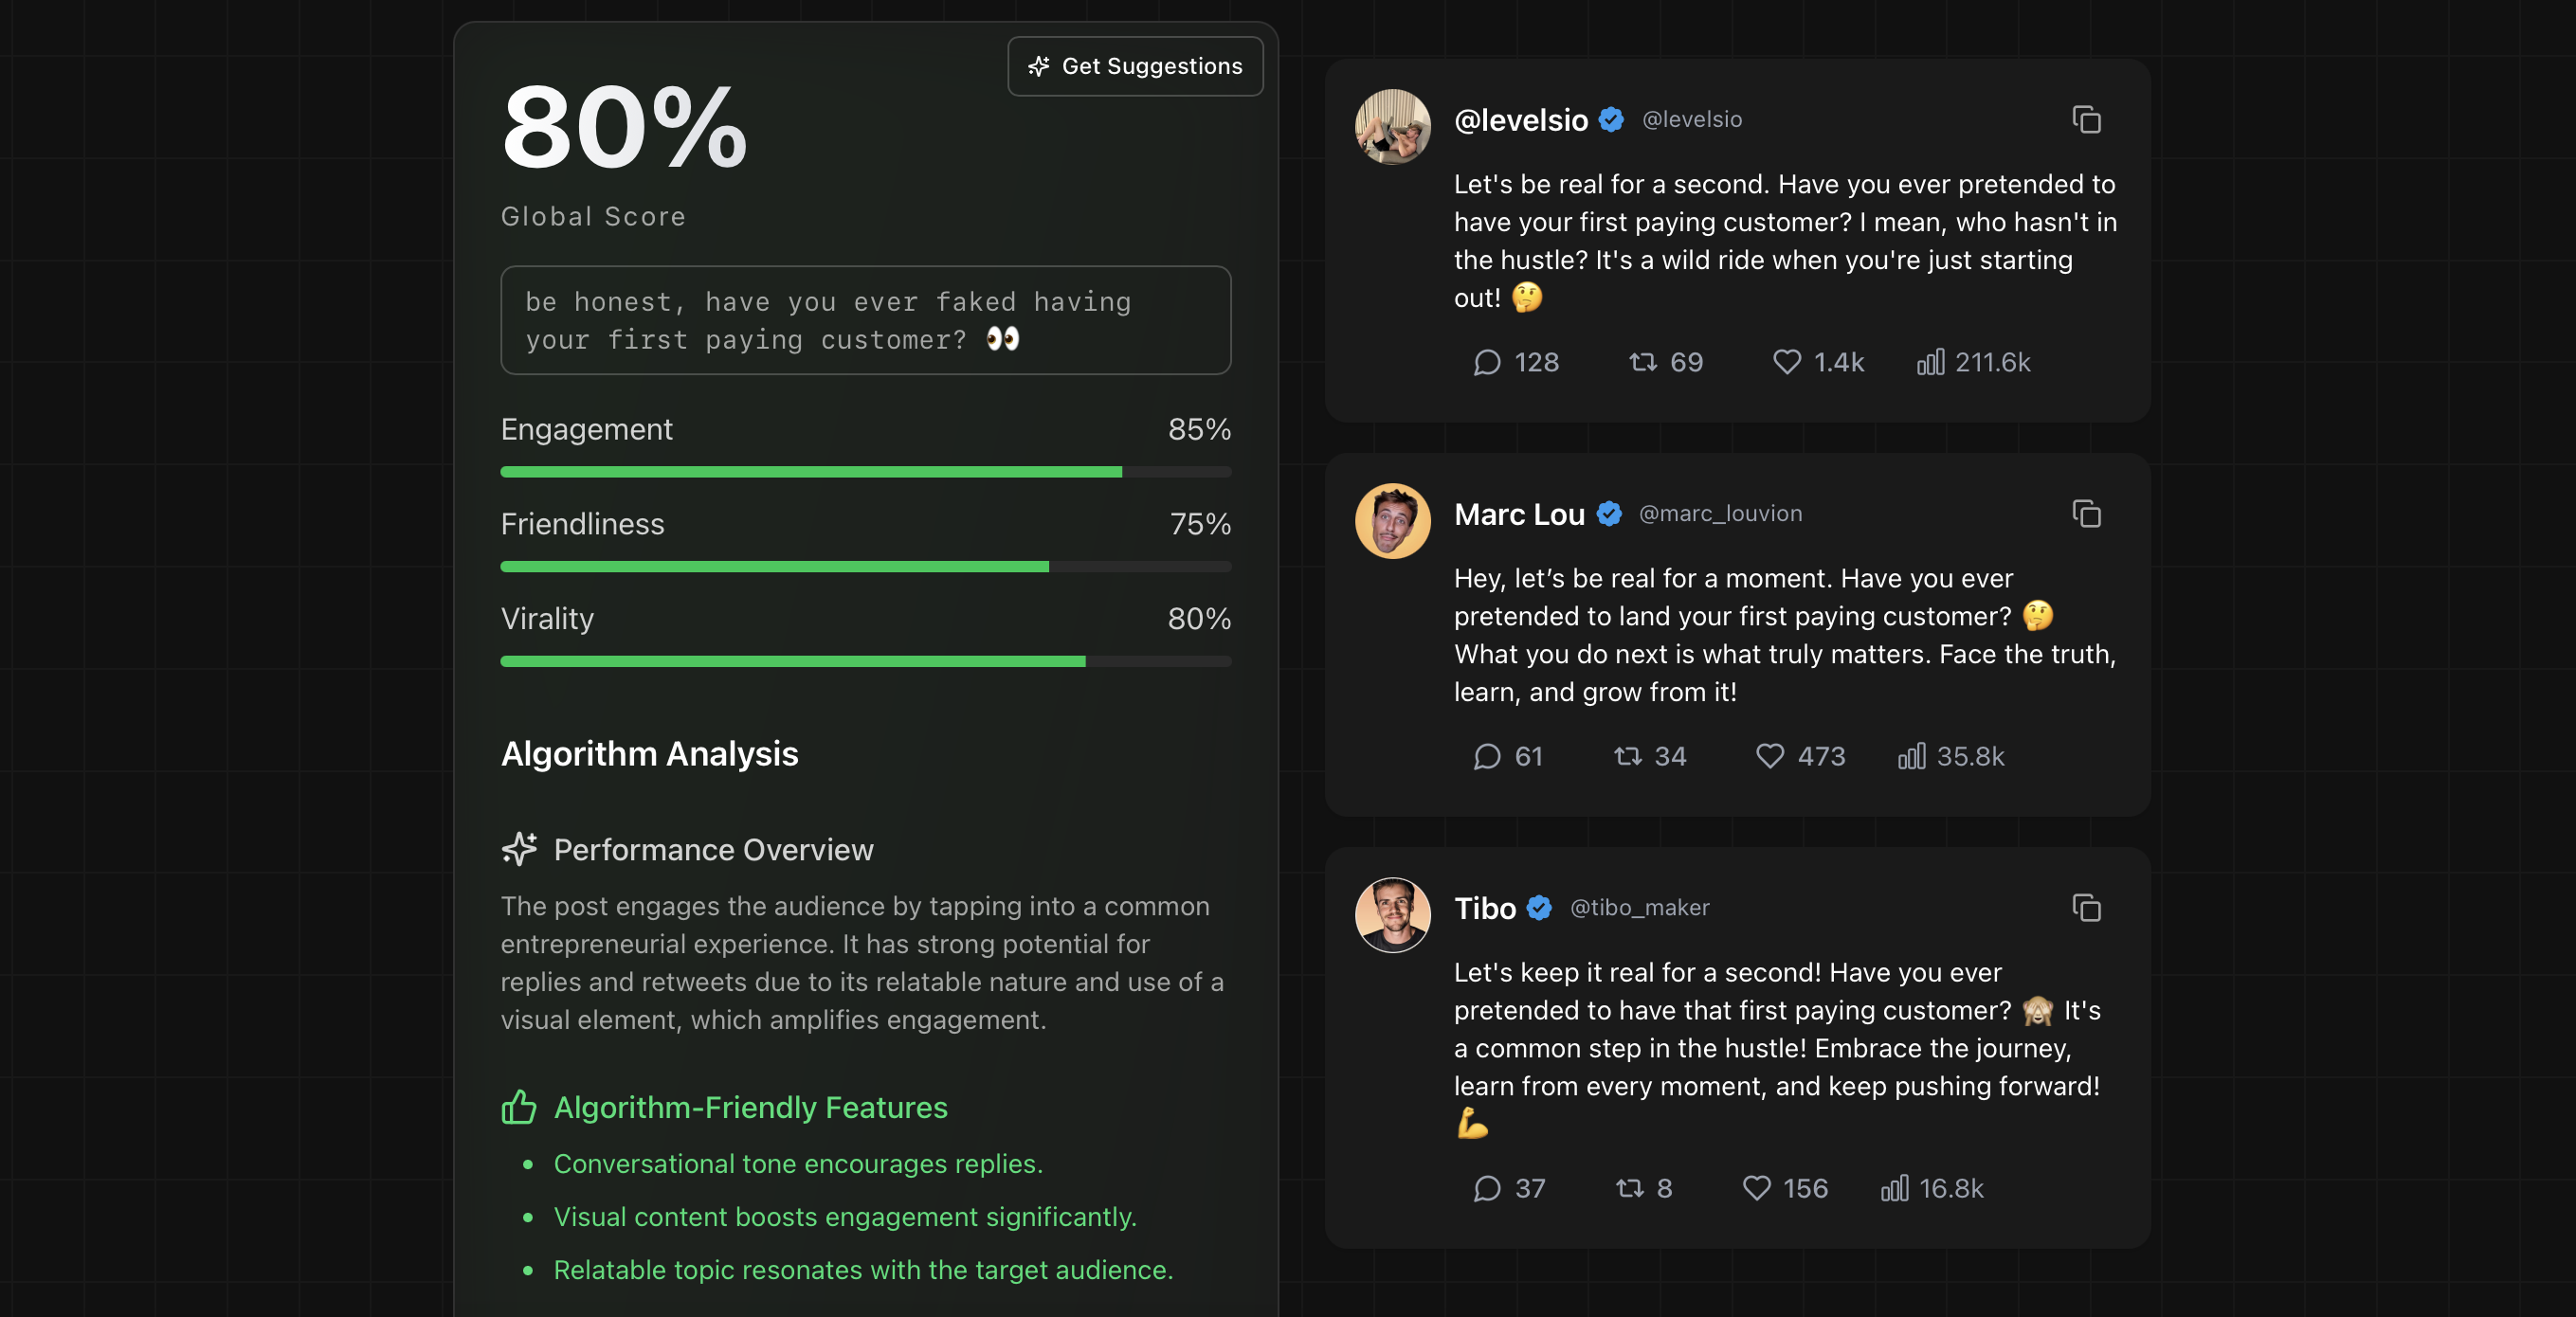Viewport: 2576px width, 1317px height.
Task: Click retweet icon on Marc Lou tweet
Action: (x=1628, y=756)
